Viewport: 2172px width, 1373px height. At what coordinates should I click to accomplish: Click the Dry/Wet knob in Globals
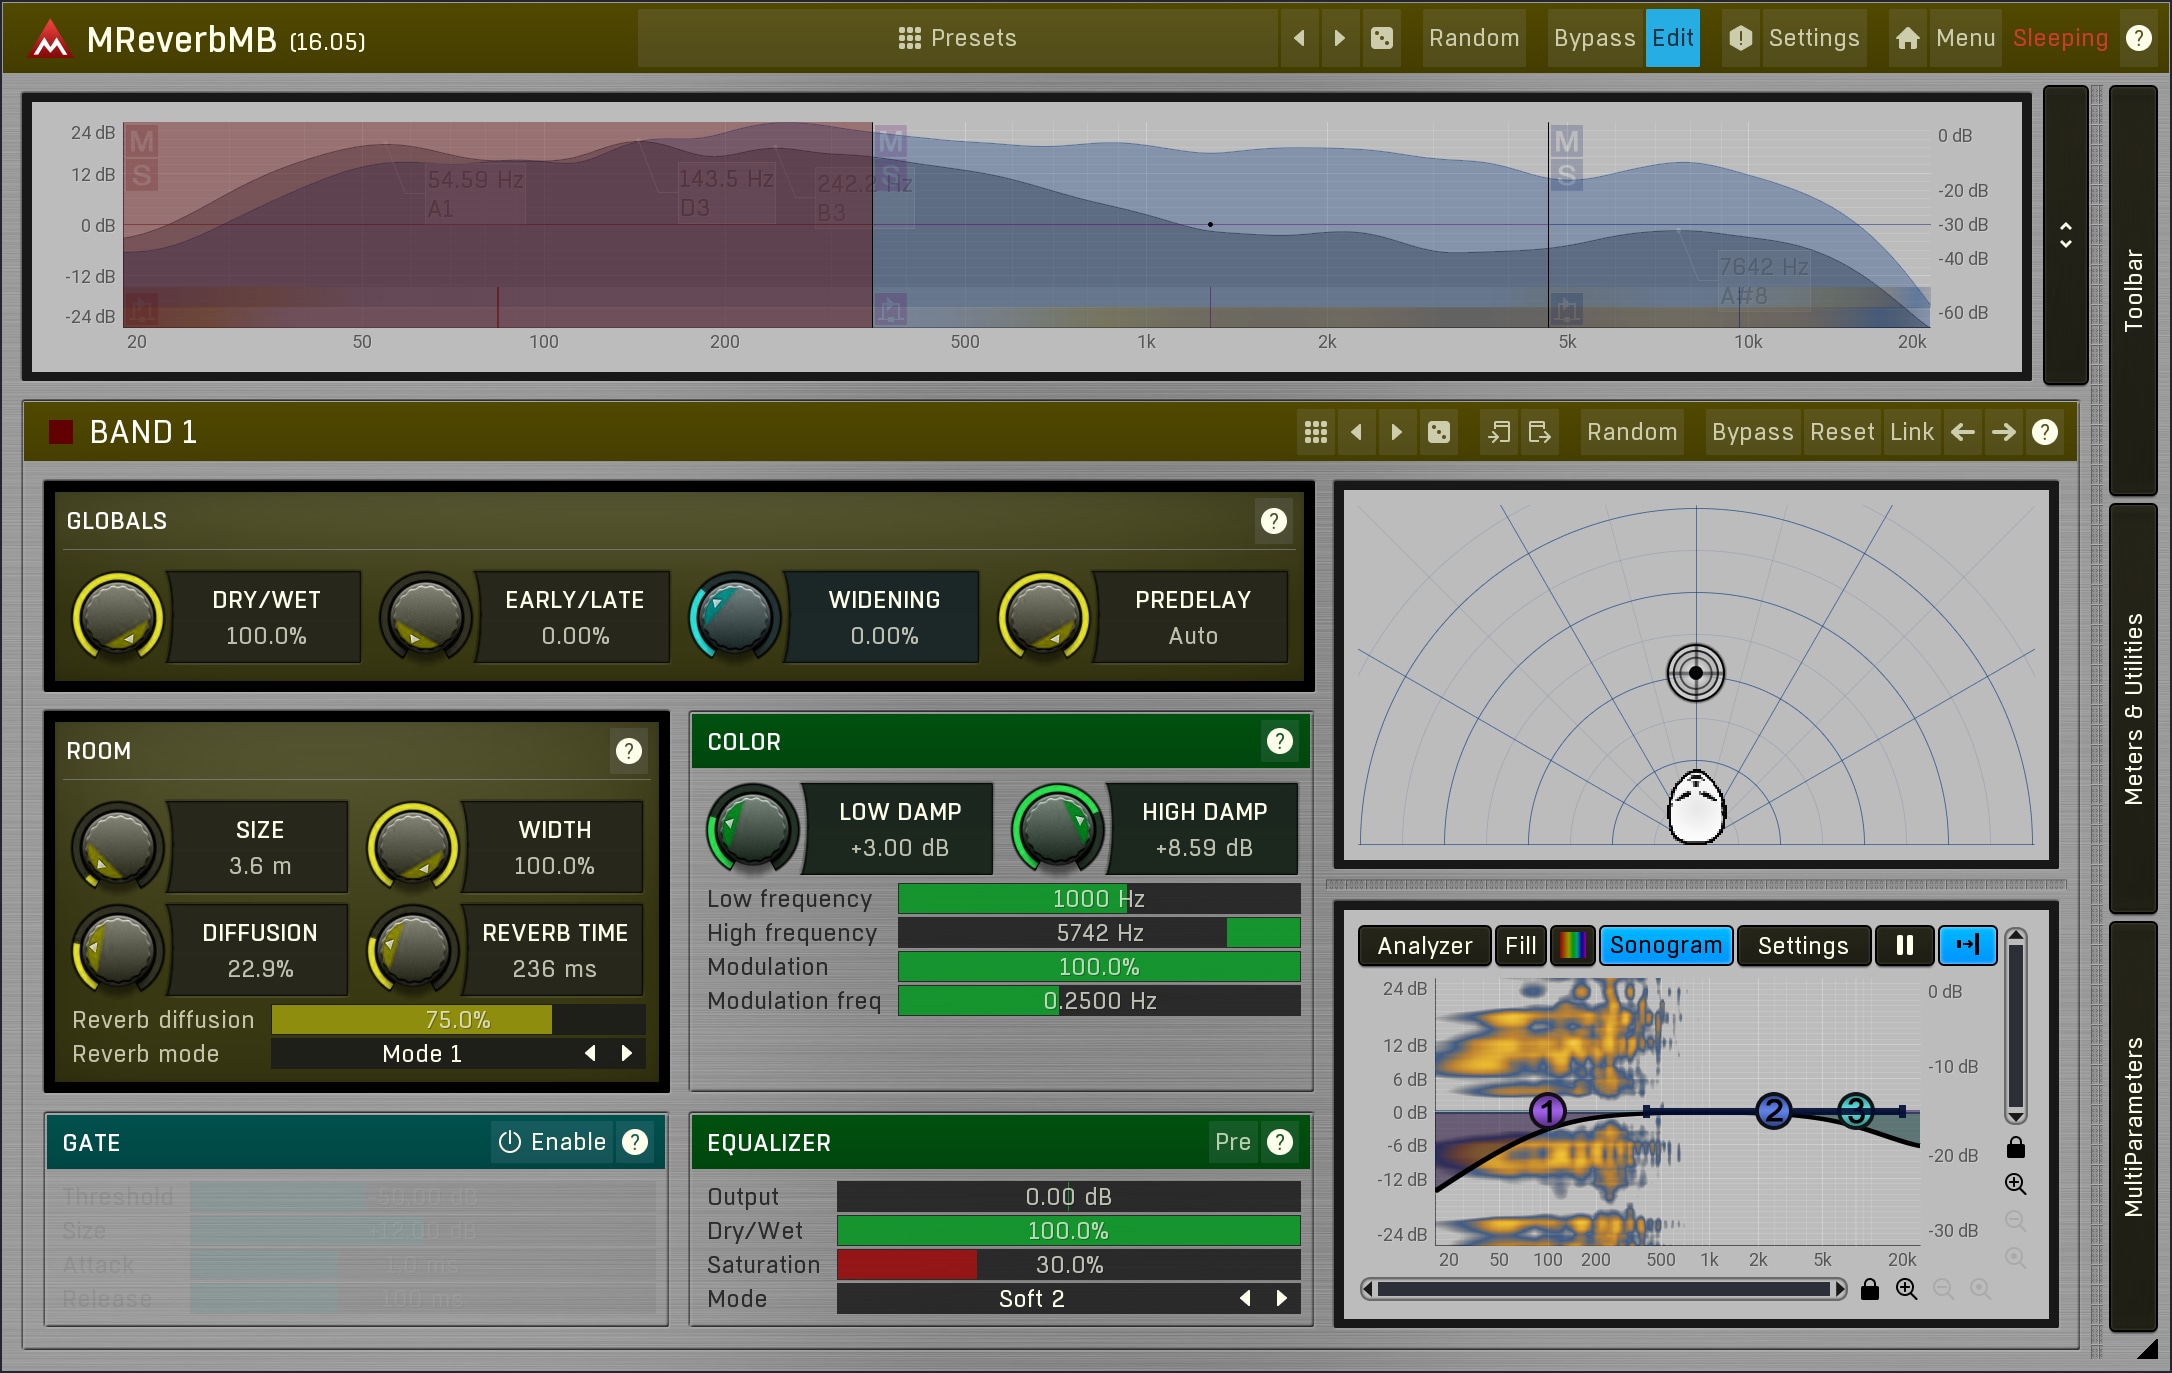tap(117, 617)
